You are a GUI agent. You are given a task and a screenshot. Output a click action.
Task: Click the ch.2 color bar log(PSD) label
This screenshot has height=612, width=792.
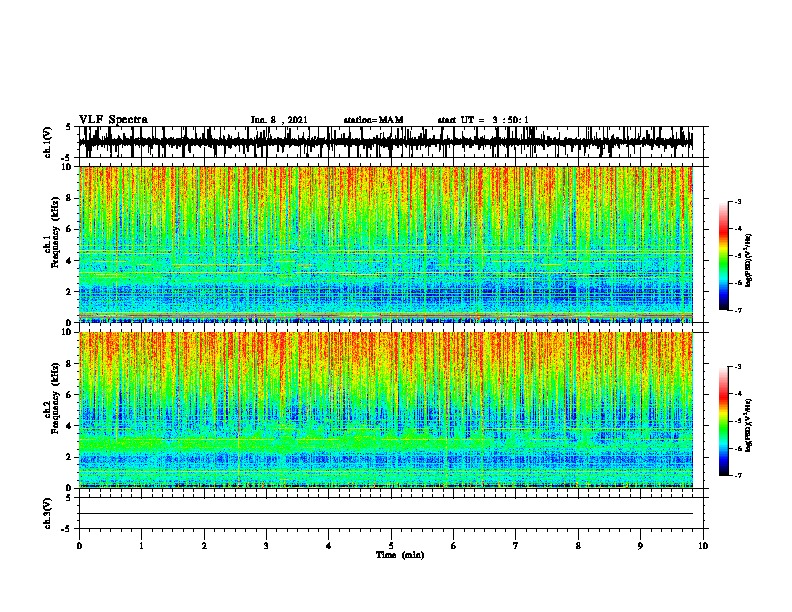click(x=749, y=425)
